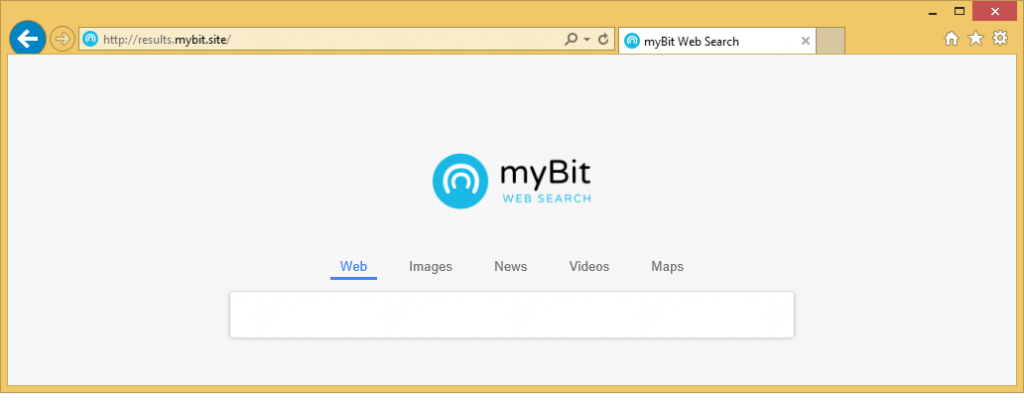Click the browser Back arrow button
Image resolution: width=1024 pixels, height=402 pixels.
coord(28,38)
